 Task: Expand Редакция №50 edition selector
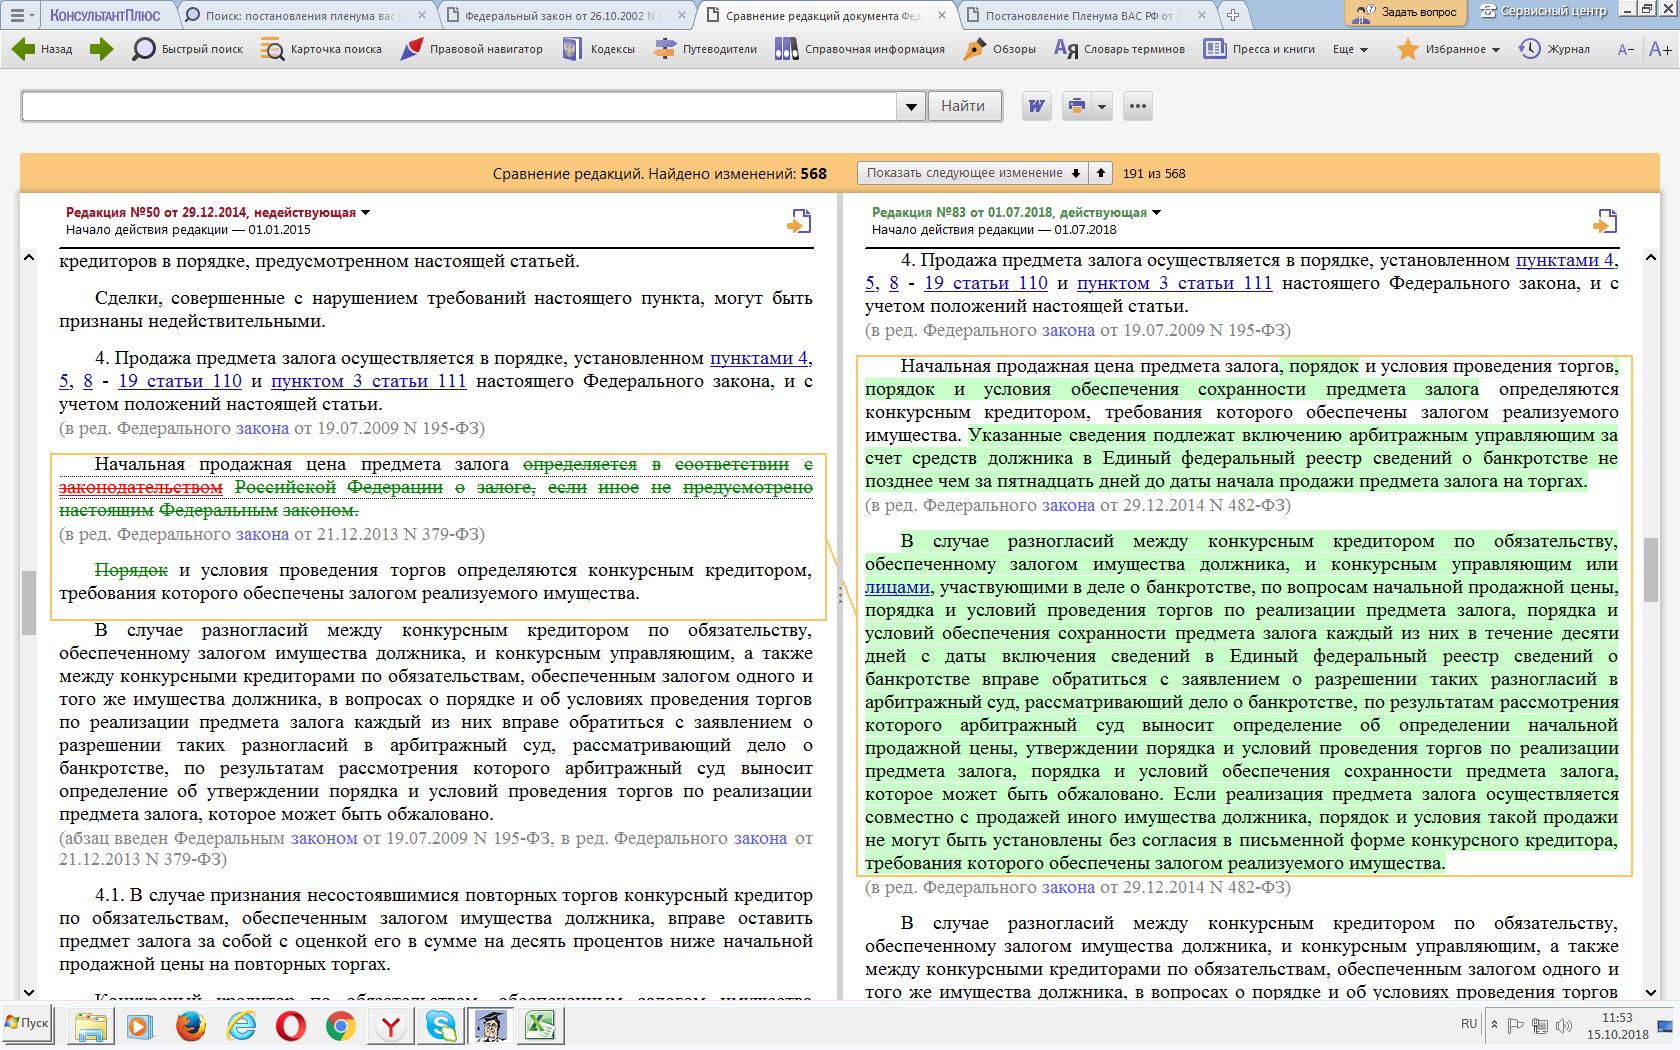pos(365,212)
